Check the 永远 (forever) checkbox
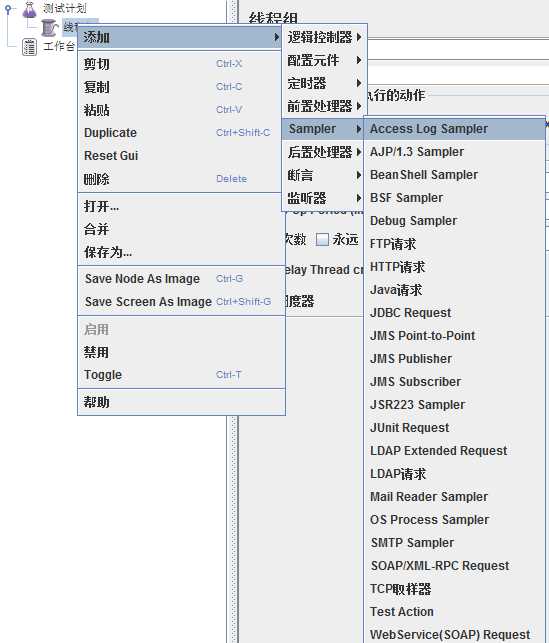This screenshot has width=549, height=643. pos(322,239)
